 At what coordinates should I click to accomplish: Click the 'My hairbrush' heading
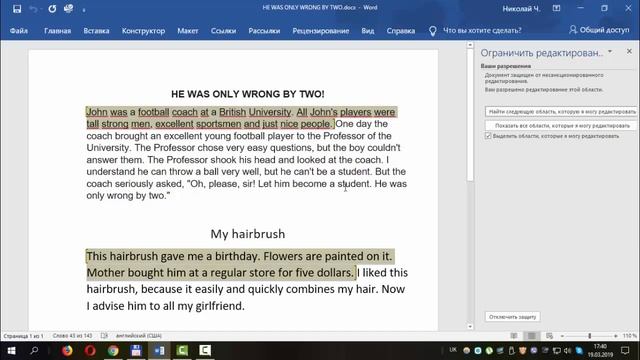click(248, 234)
